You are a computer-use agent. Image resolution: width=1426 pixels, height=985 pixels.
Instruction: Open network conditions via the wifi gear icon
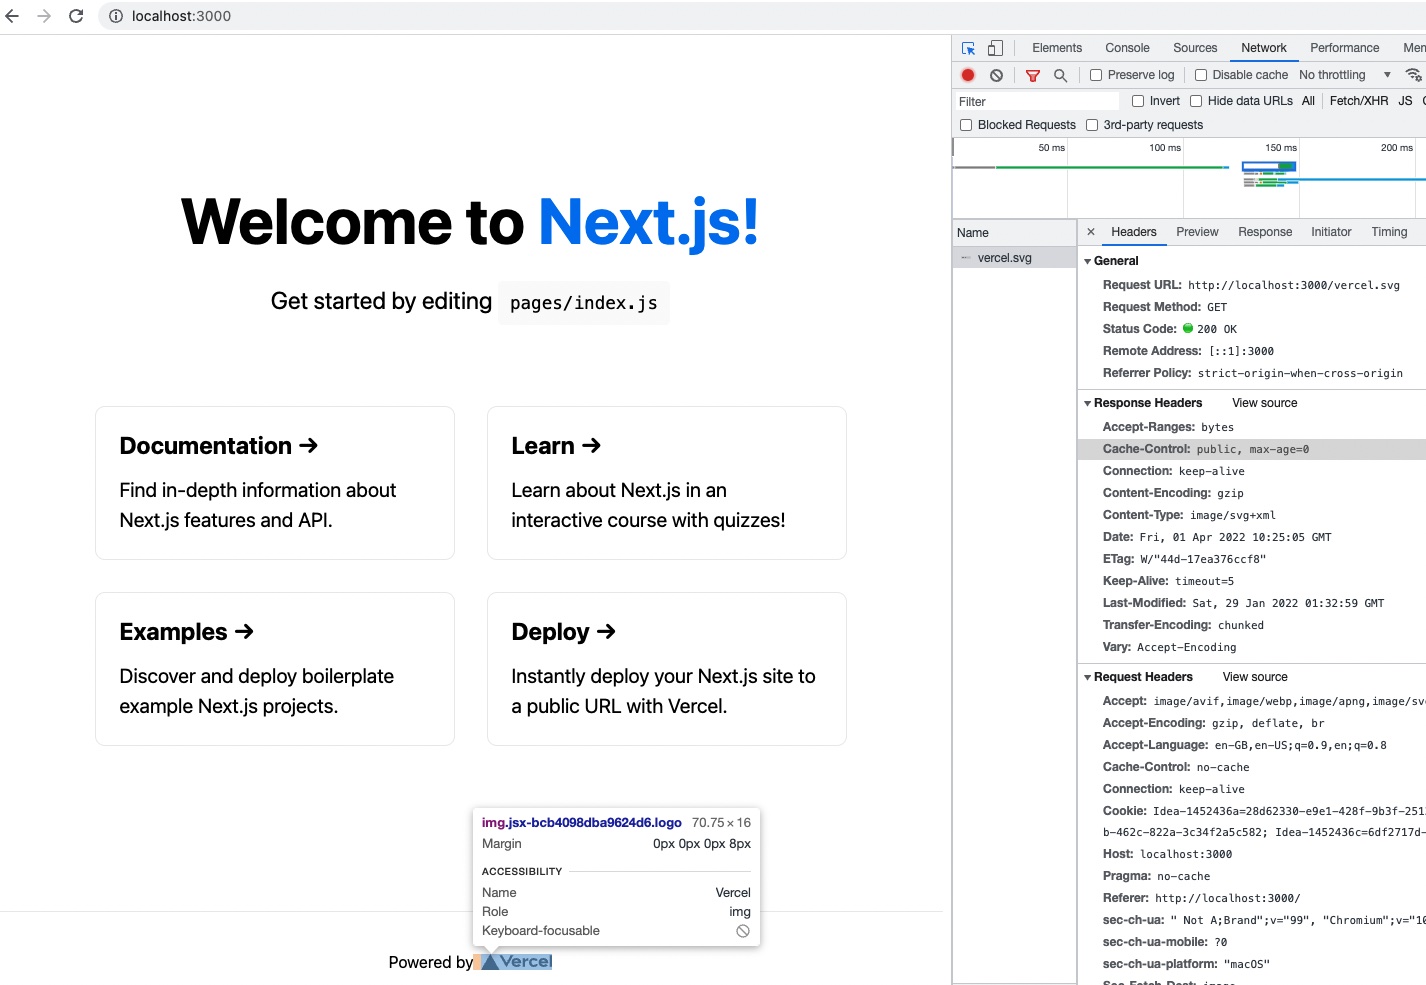click(1413, 74)
